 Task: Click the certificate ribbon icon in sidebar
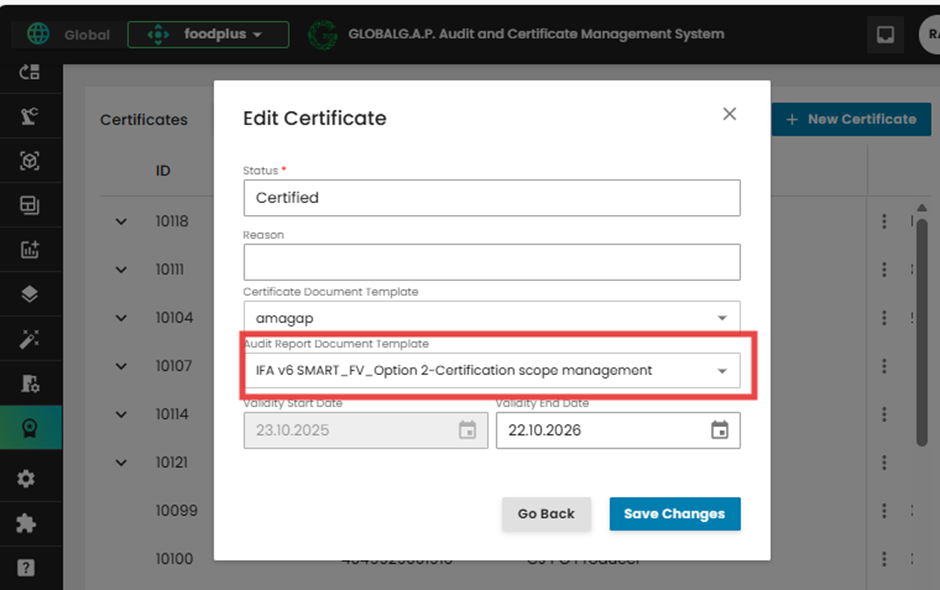30,429
